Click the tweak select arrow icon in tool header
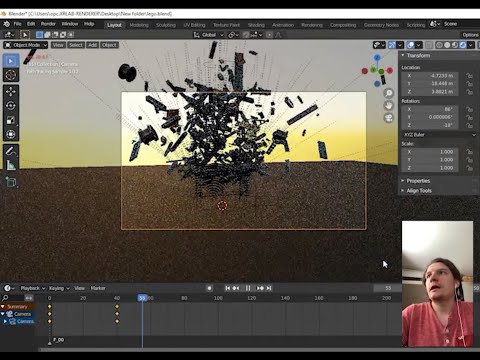The height and width of the screenshot is (360, 480). click(25, 35)
